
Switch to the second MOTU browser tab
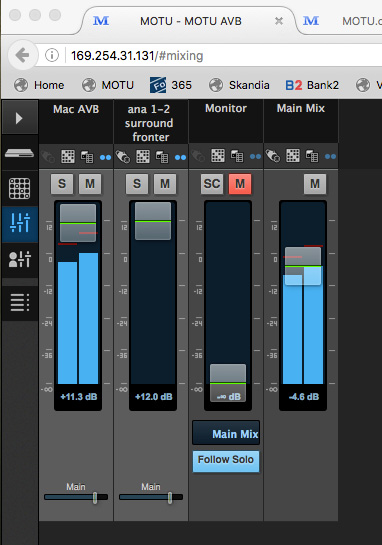pyautogui.click(x=342, y=21)
